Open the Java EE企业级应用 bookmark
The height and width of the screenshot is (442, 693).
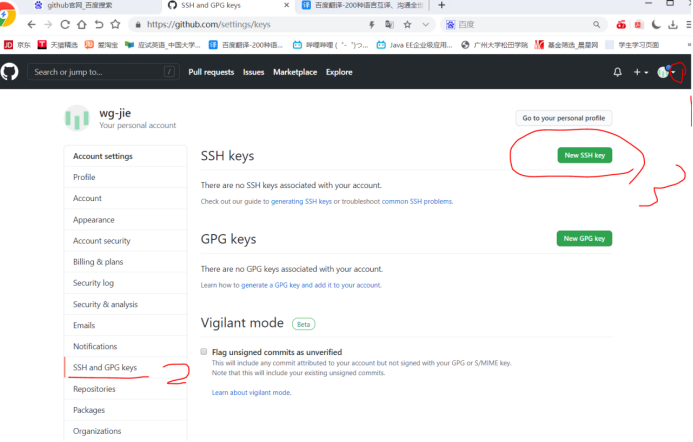[415, 45]
